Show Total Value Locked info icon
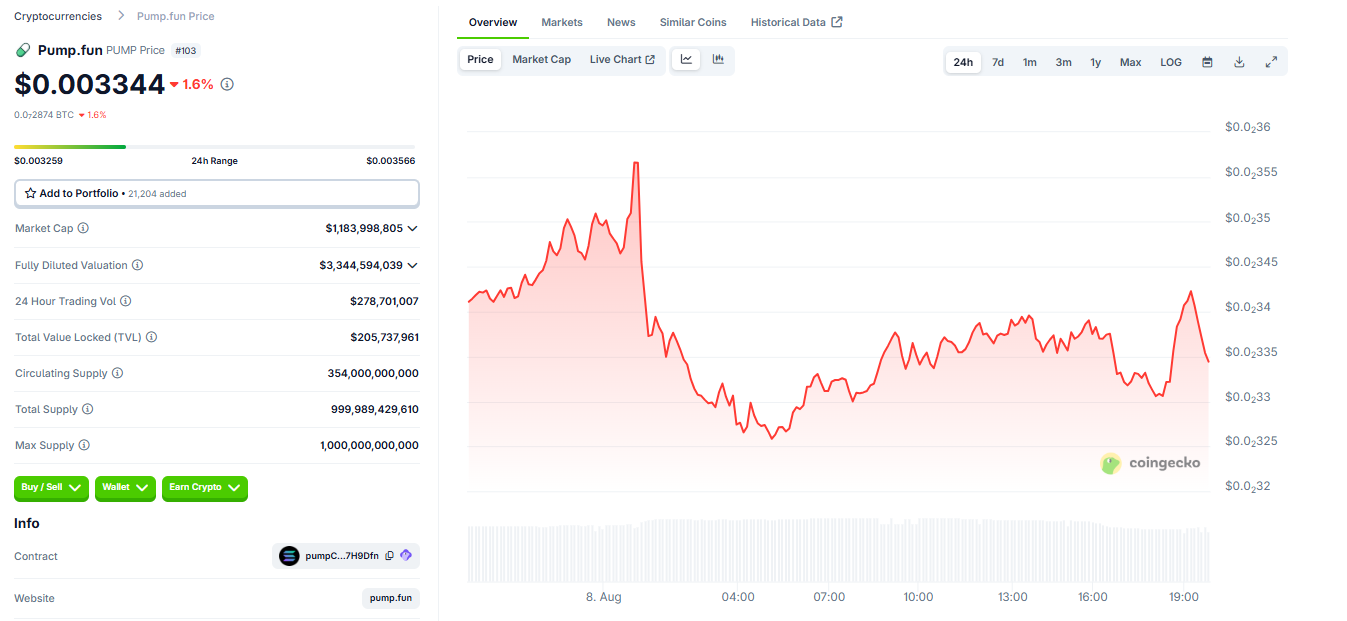 click(152, 337)
